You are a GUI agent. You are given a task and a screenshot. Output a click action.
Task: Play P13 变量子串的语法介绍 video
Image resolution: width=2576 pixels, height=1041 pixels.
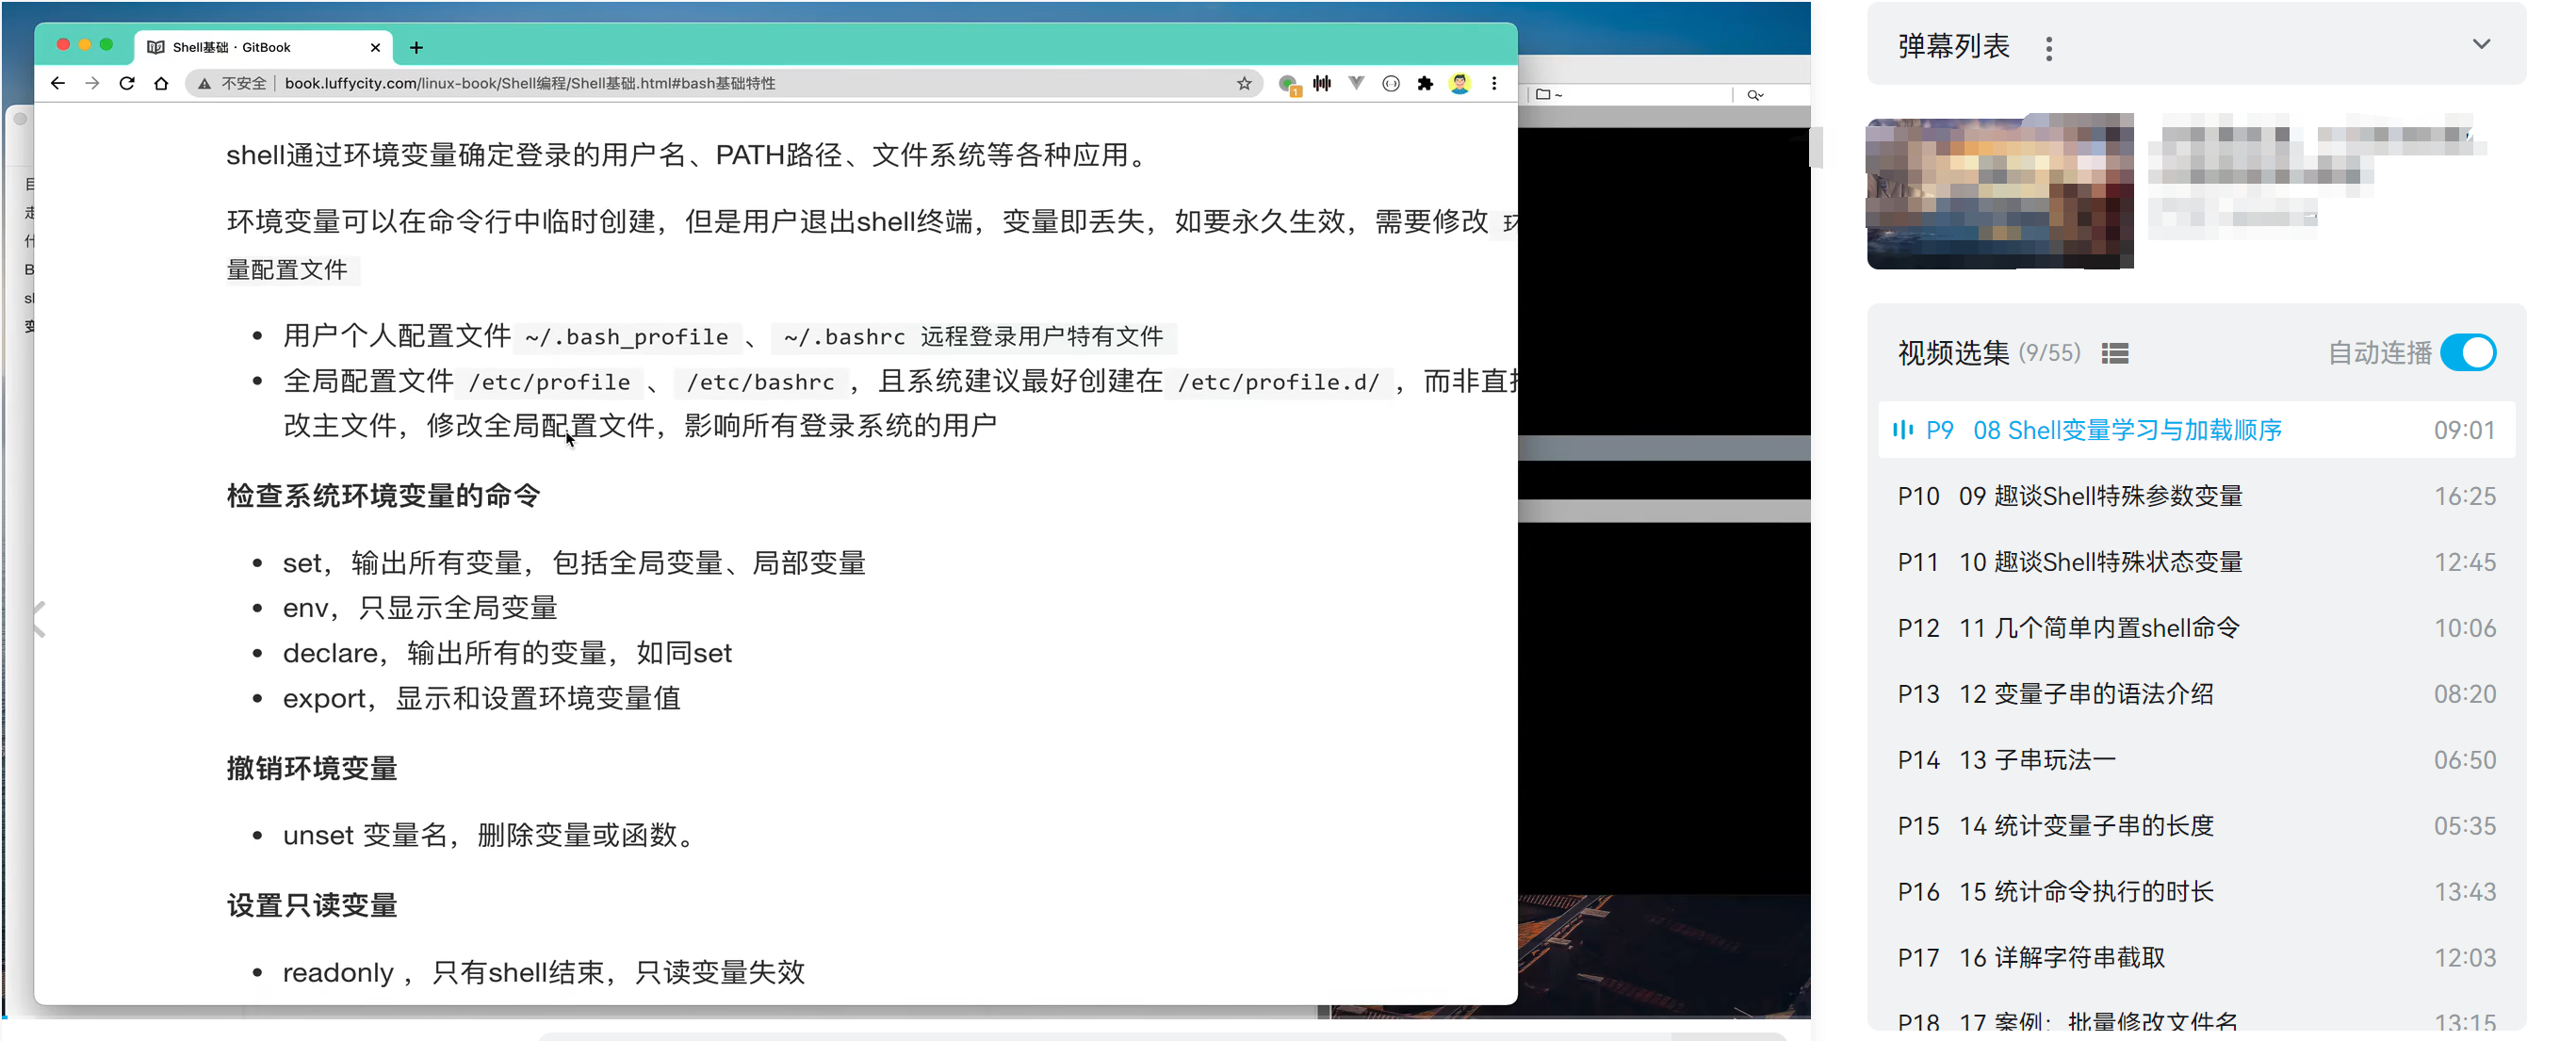tap(2085, 694)
